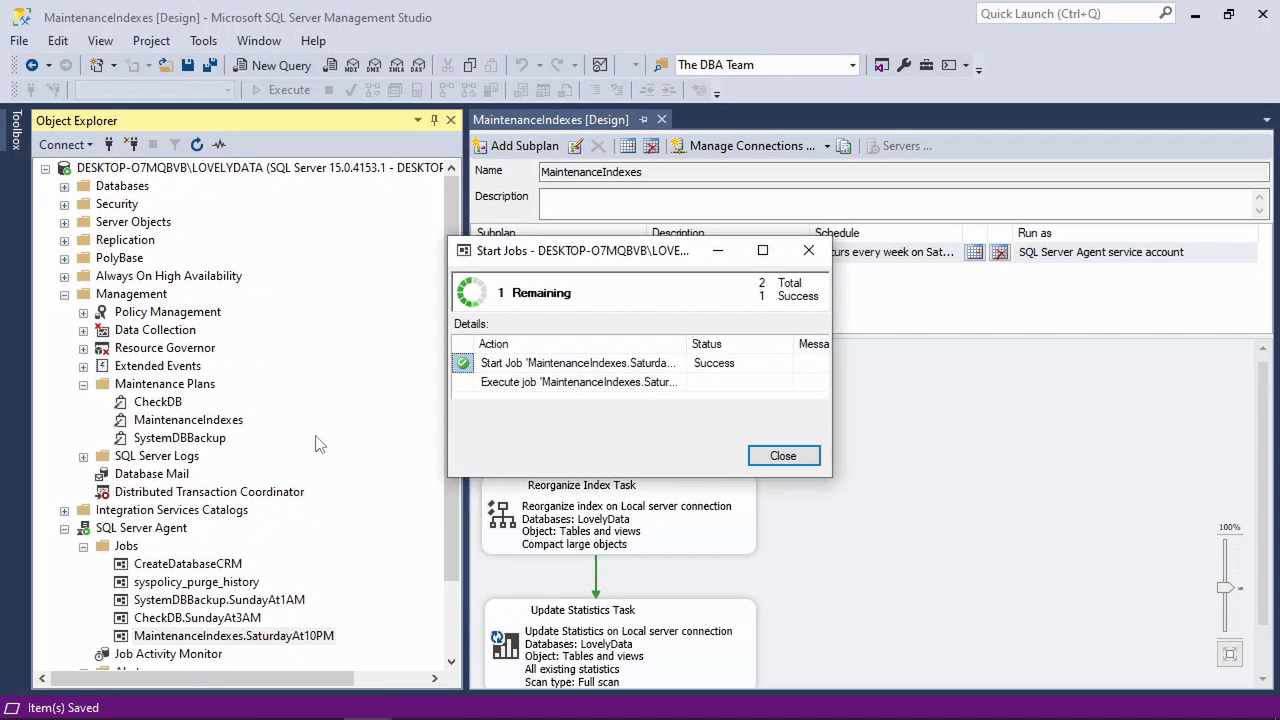Click the subplan properties edit icon
The width and height of the screenshot is (1280, 720).
[575, 146]
